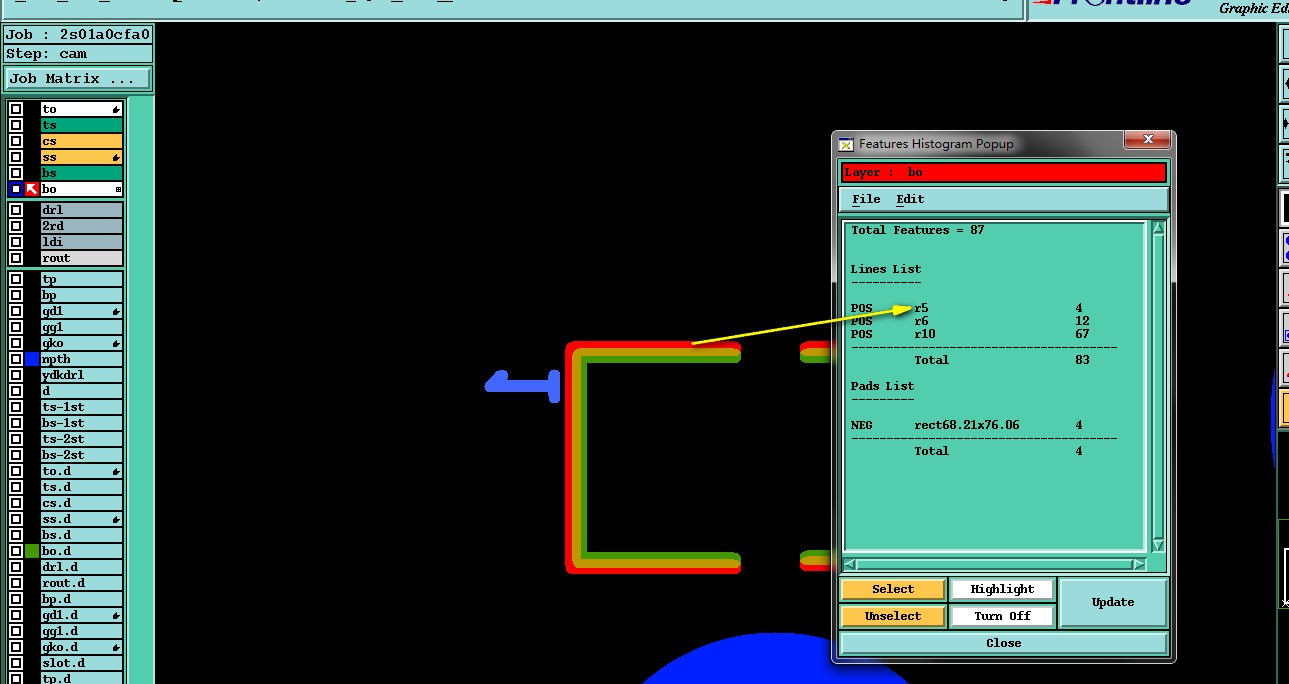Open the Edit menu in histogram popup
This screenshot has height=684, width=1289.
(x=910, y=199)
